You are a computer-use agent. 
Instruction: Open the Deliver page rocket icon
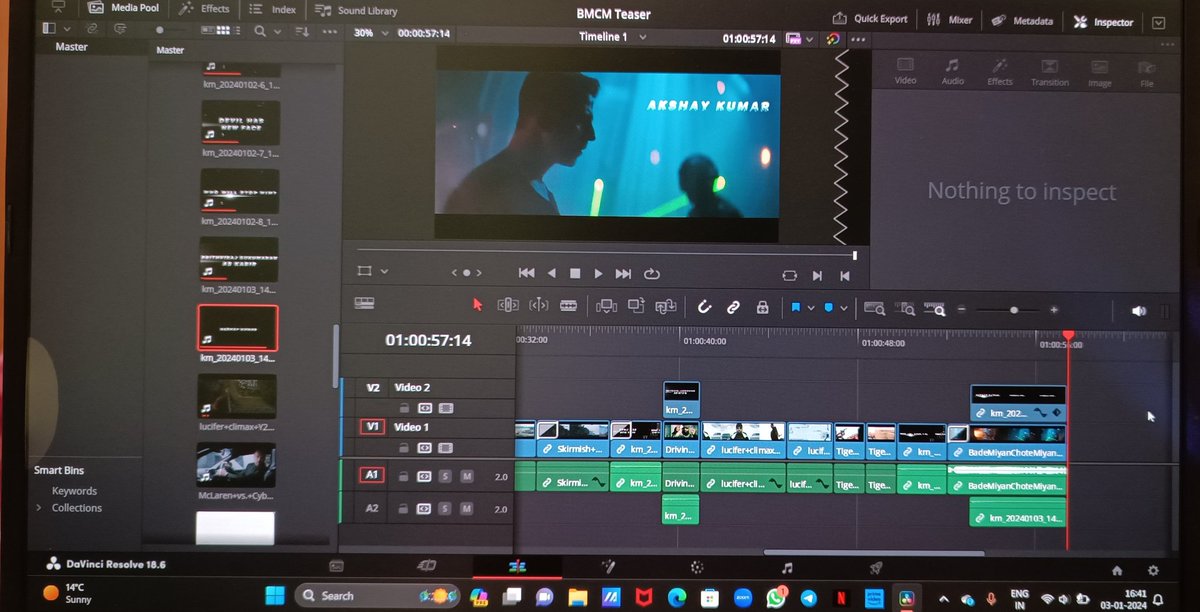[876, 567]
